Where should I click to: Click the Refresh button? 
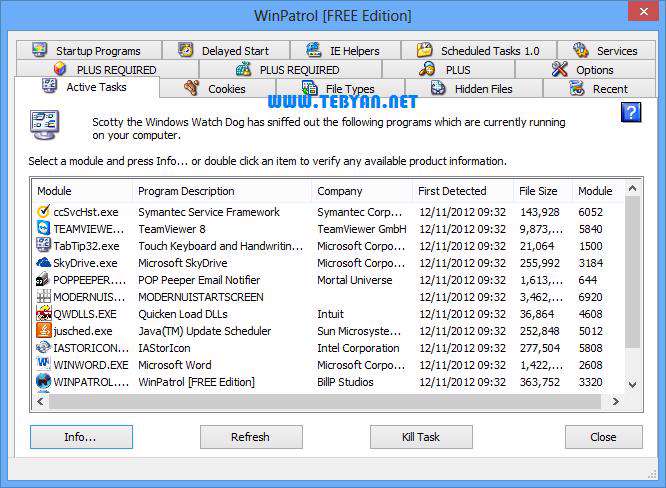tap(251, 437)
